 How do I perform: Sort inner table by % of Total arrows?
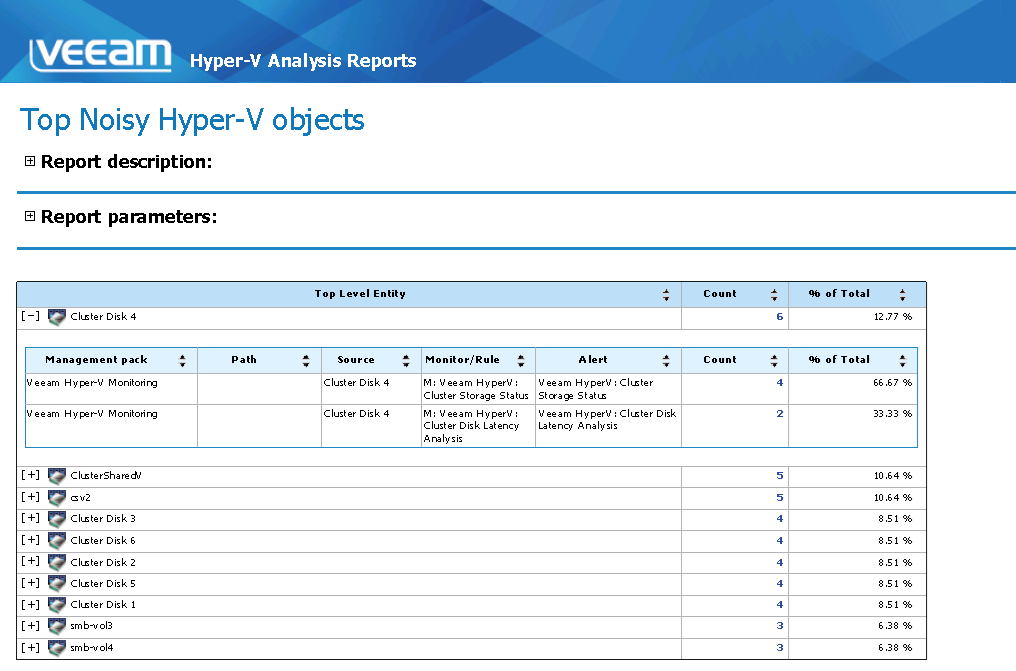[x=903, y=361]
